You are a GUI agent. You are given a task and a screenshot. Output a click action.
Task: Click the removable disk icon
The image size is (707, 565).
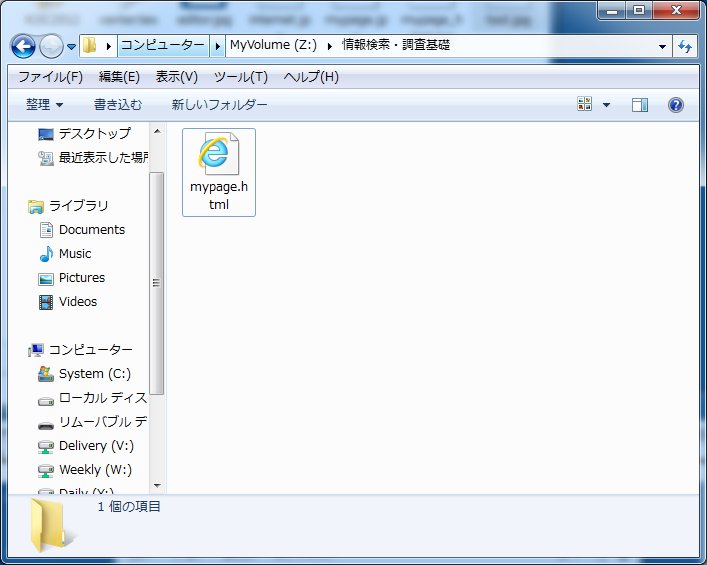[46, 425]
